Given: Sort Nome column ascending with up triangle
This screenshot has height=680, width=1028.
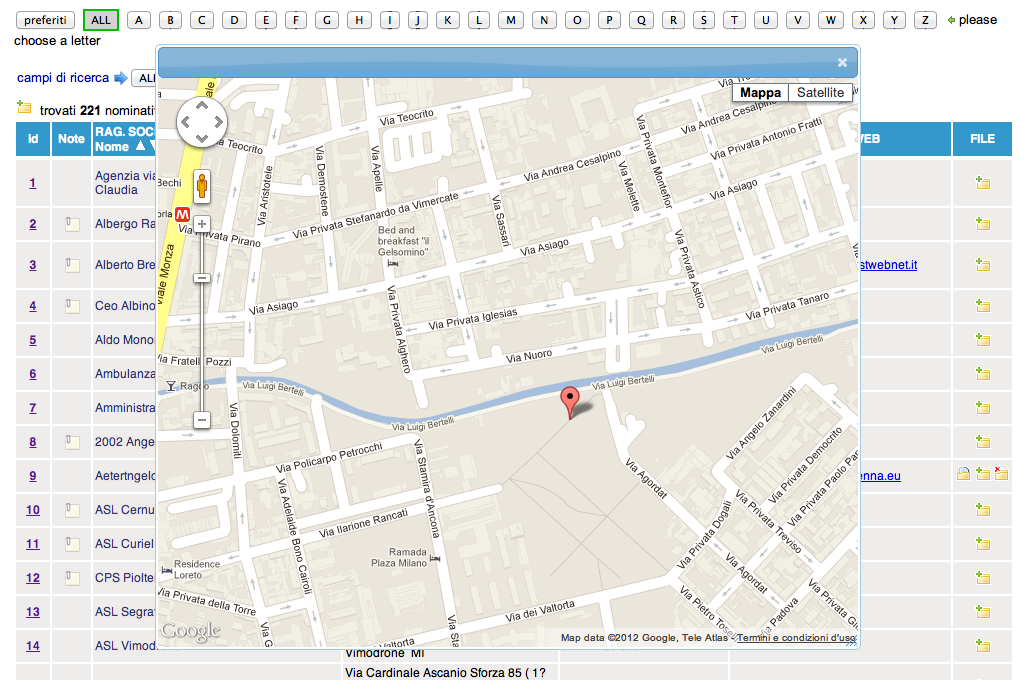Looking at the screenshot, I should tap(140, 146).
